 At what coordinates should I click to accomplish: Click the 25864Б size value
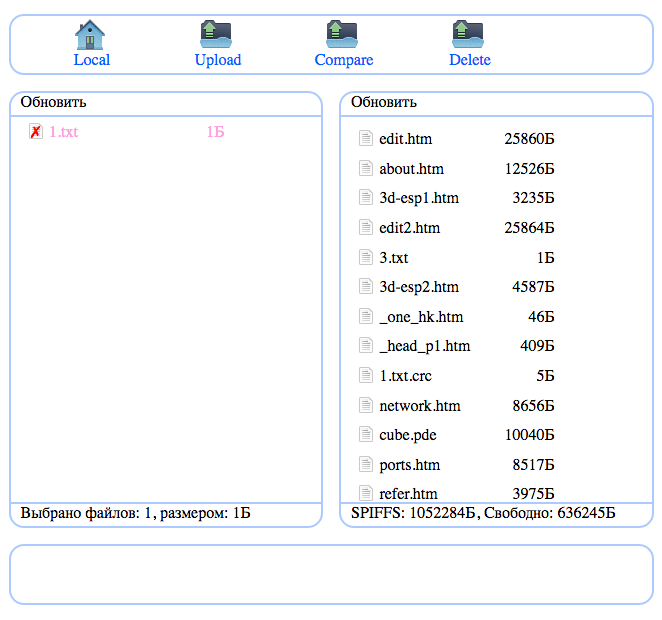point(529,228)
